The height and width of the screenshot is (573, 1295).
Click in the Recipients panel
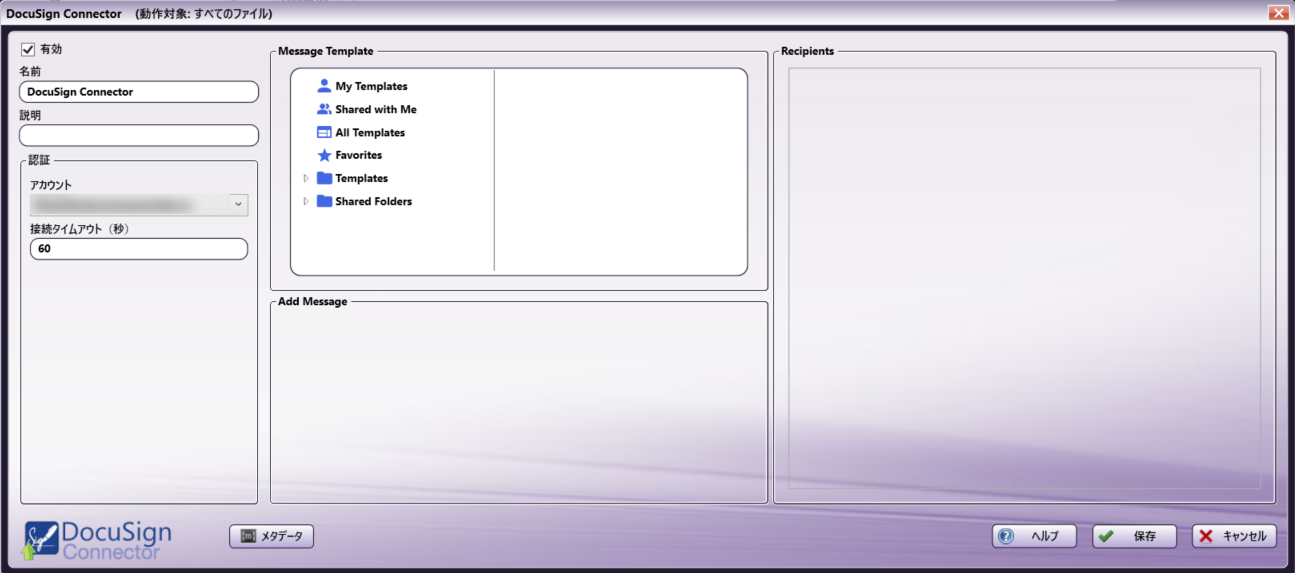click(x=1024, y=278)
